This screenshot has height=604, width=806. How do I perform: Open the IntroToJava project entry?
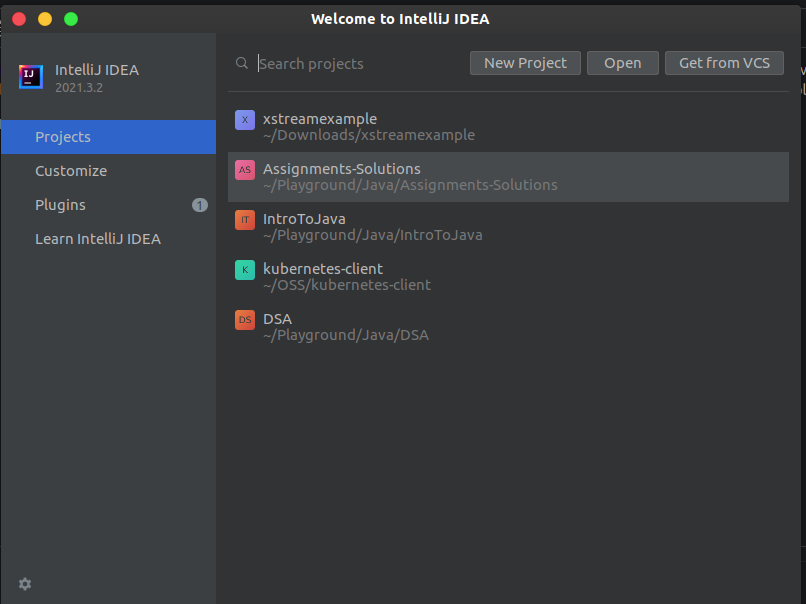pos(508,227)
